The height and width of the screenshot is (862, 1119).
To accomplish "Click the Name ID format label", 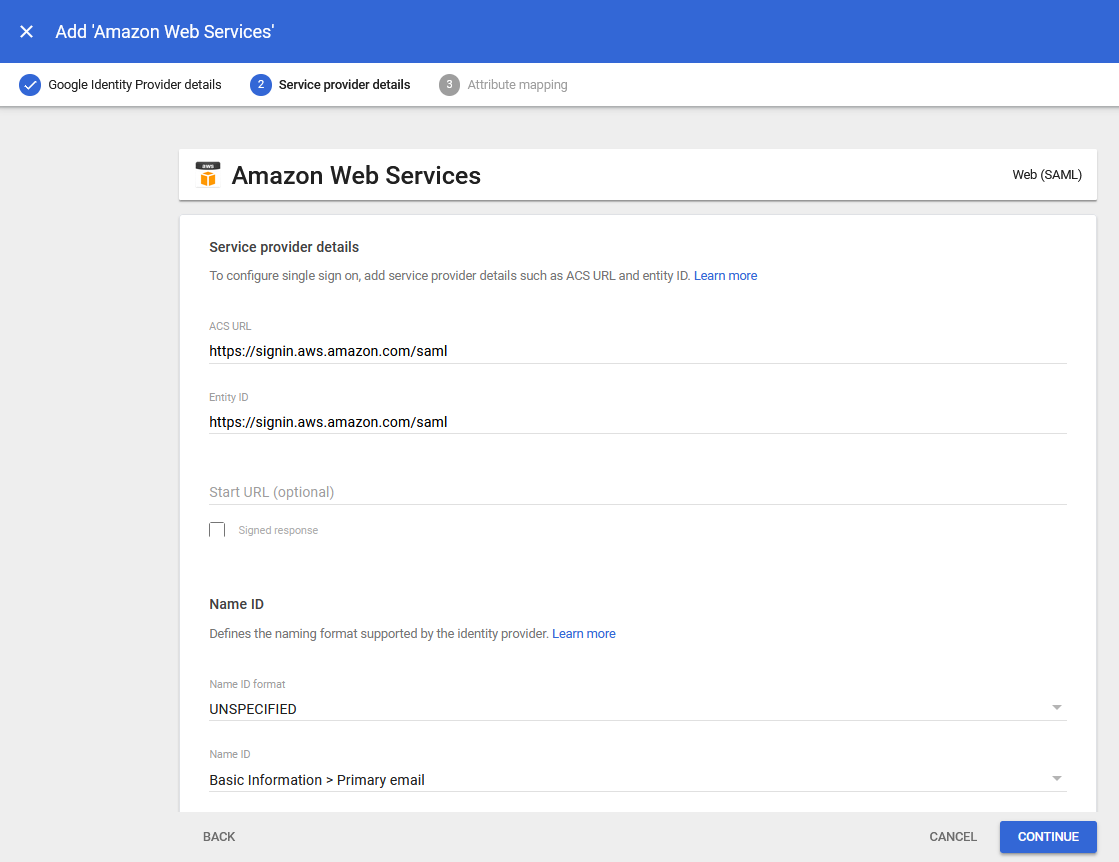I will tap(247, 684).
